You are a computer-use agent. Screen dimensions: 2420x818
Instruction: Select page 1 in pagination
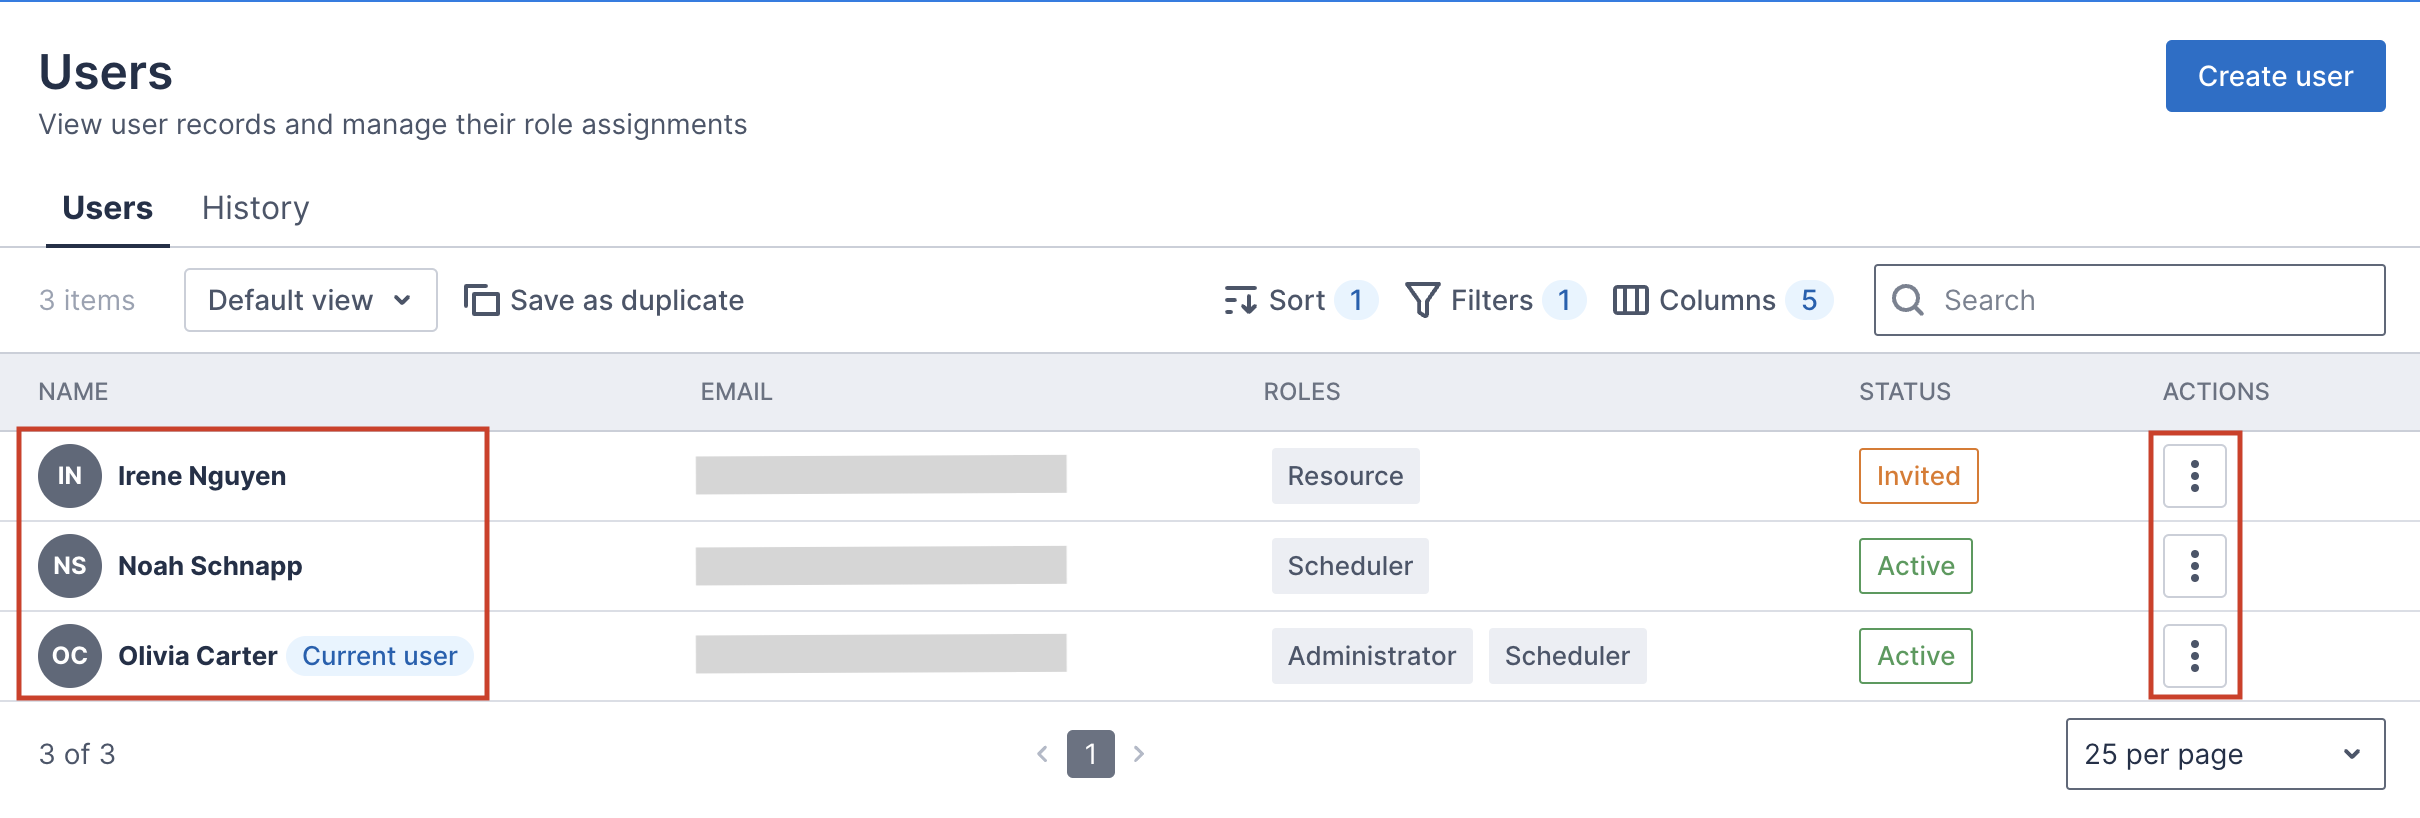1090,754
